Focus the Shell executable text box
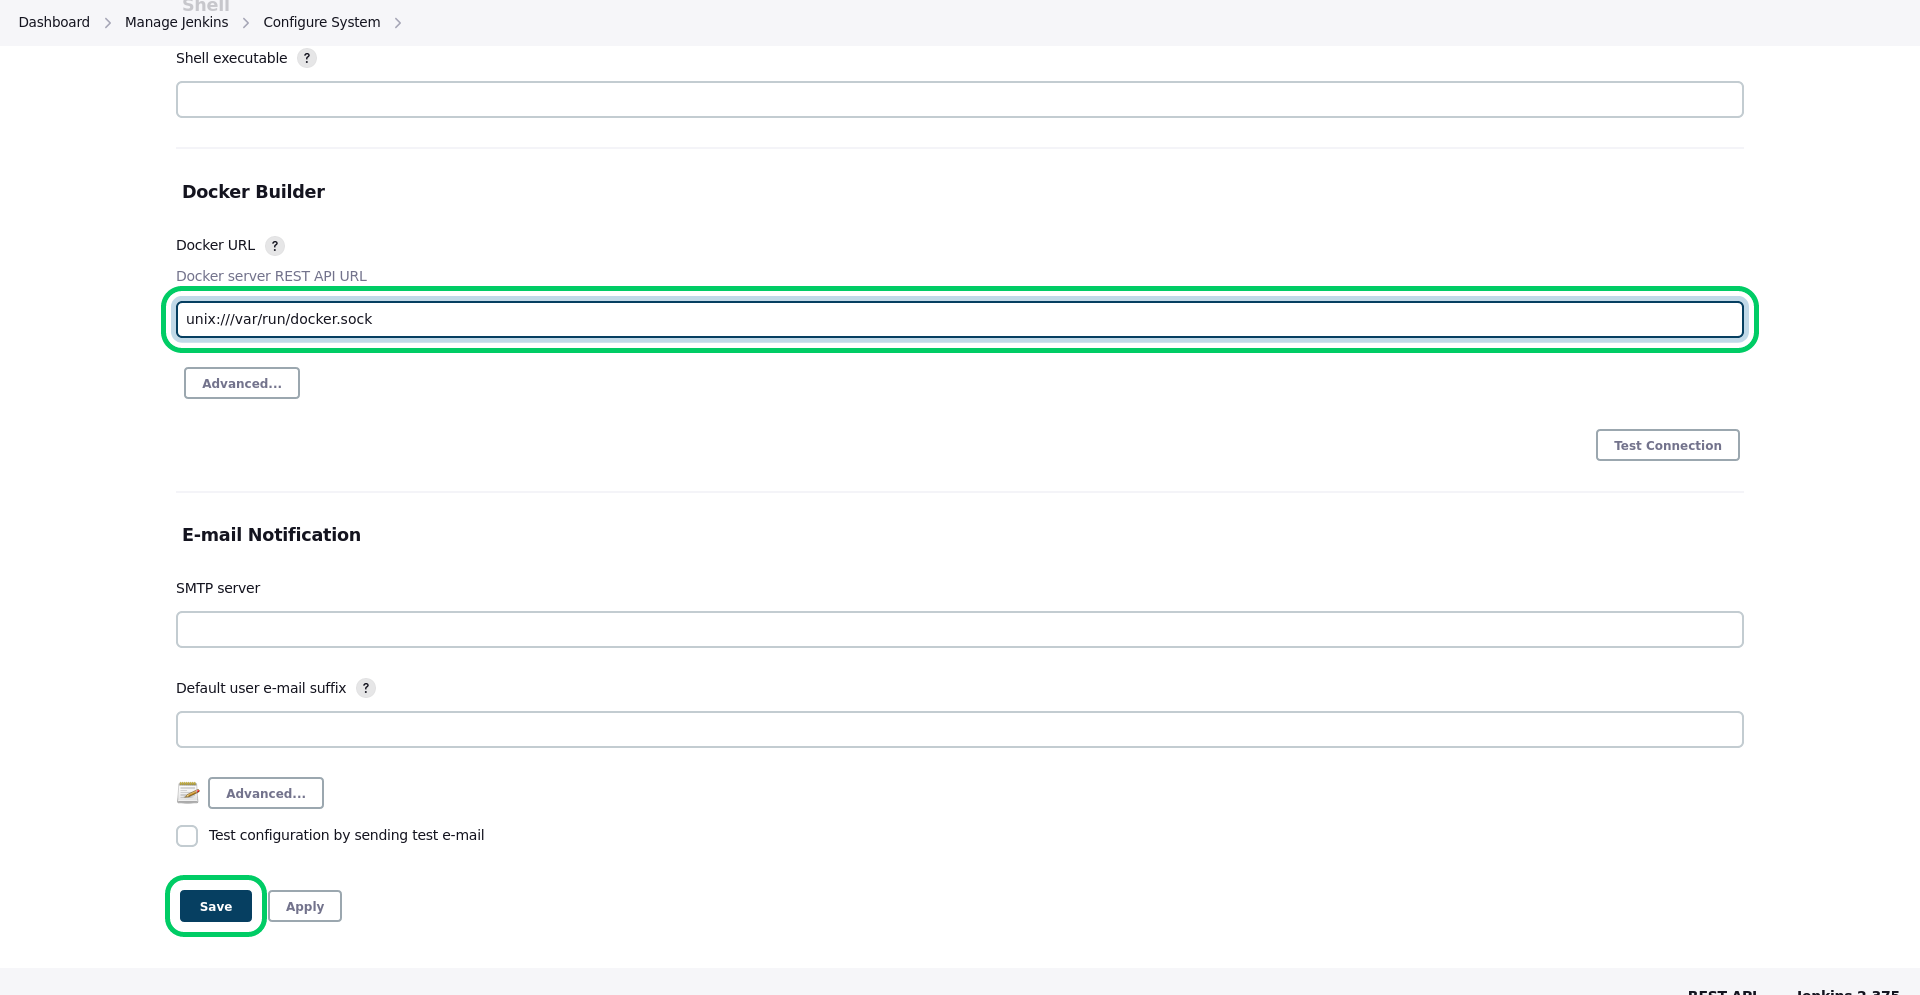 click(x=960, y=100)
